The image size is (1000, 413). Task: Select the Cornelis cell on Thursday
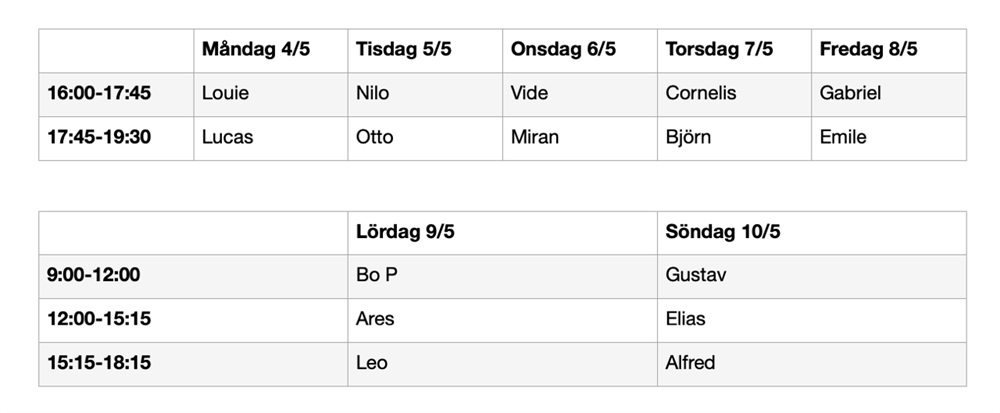700,94
